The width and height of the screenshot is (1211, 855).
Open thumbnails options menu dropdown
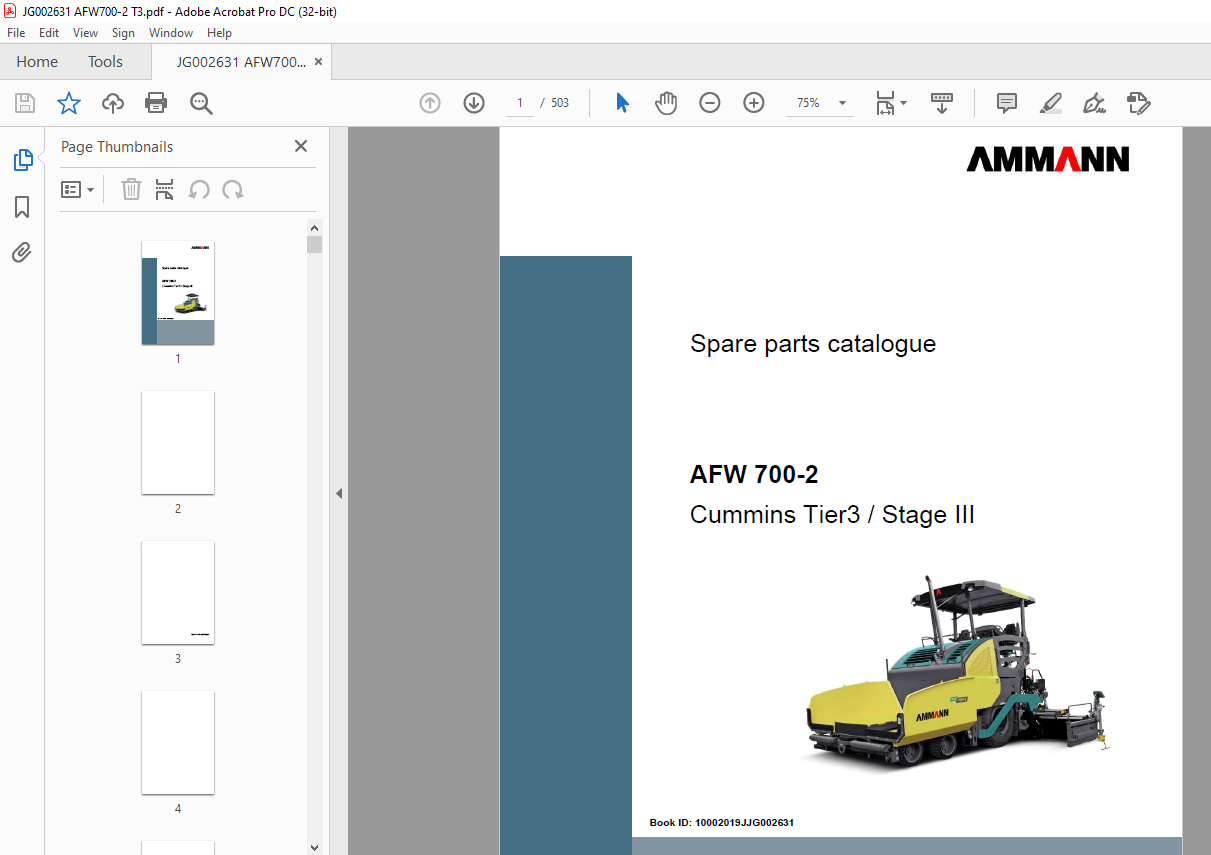point(77,189)
